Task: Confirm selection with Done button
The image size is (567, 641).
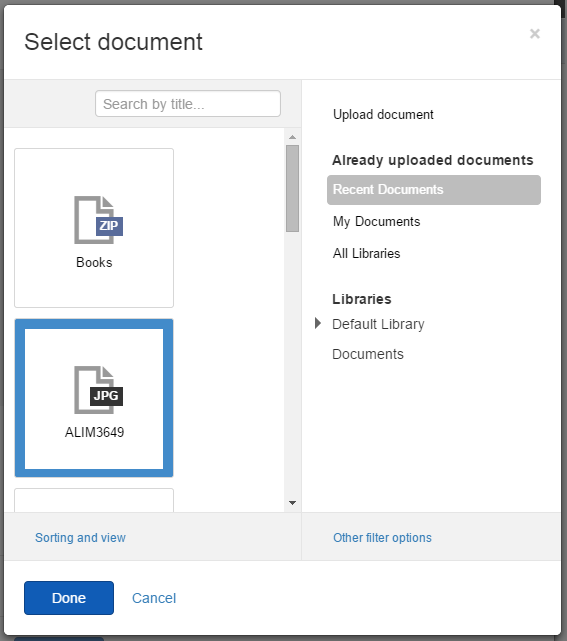Action: pyautogui.click(x=69, y=598)
